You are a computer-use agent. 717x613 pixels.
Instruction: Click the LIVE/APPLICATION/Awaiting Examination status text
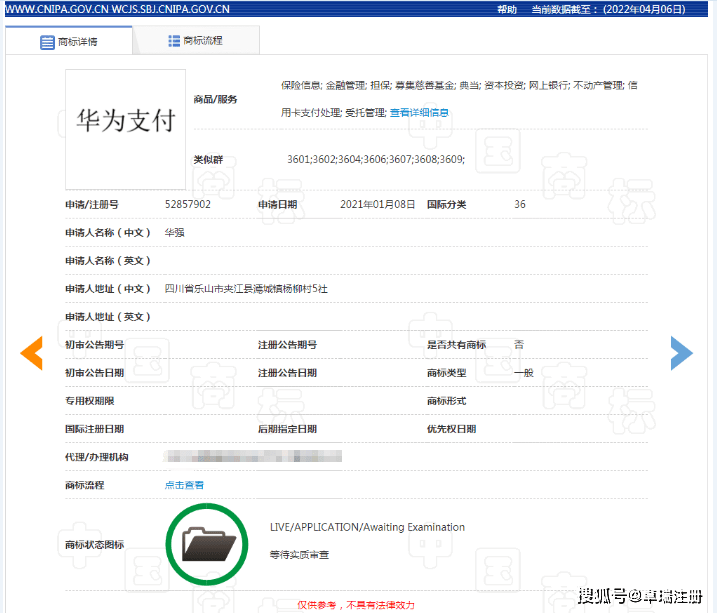[x=367, y=527]
